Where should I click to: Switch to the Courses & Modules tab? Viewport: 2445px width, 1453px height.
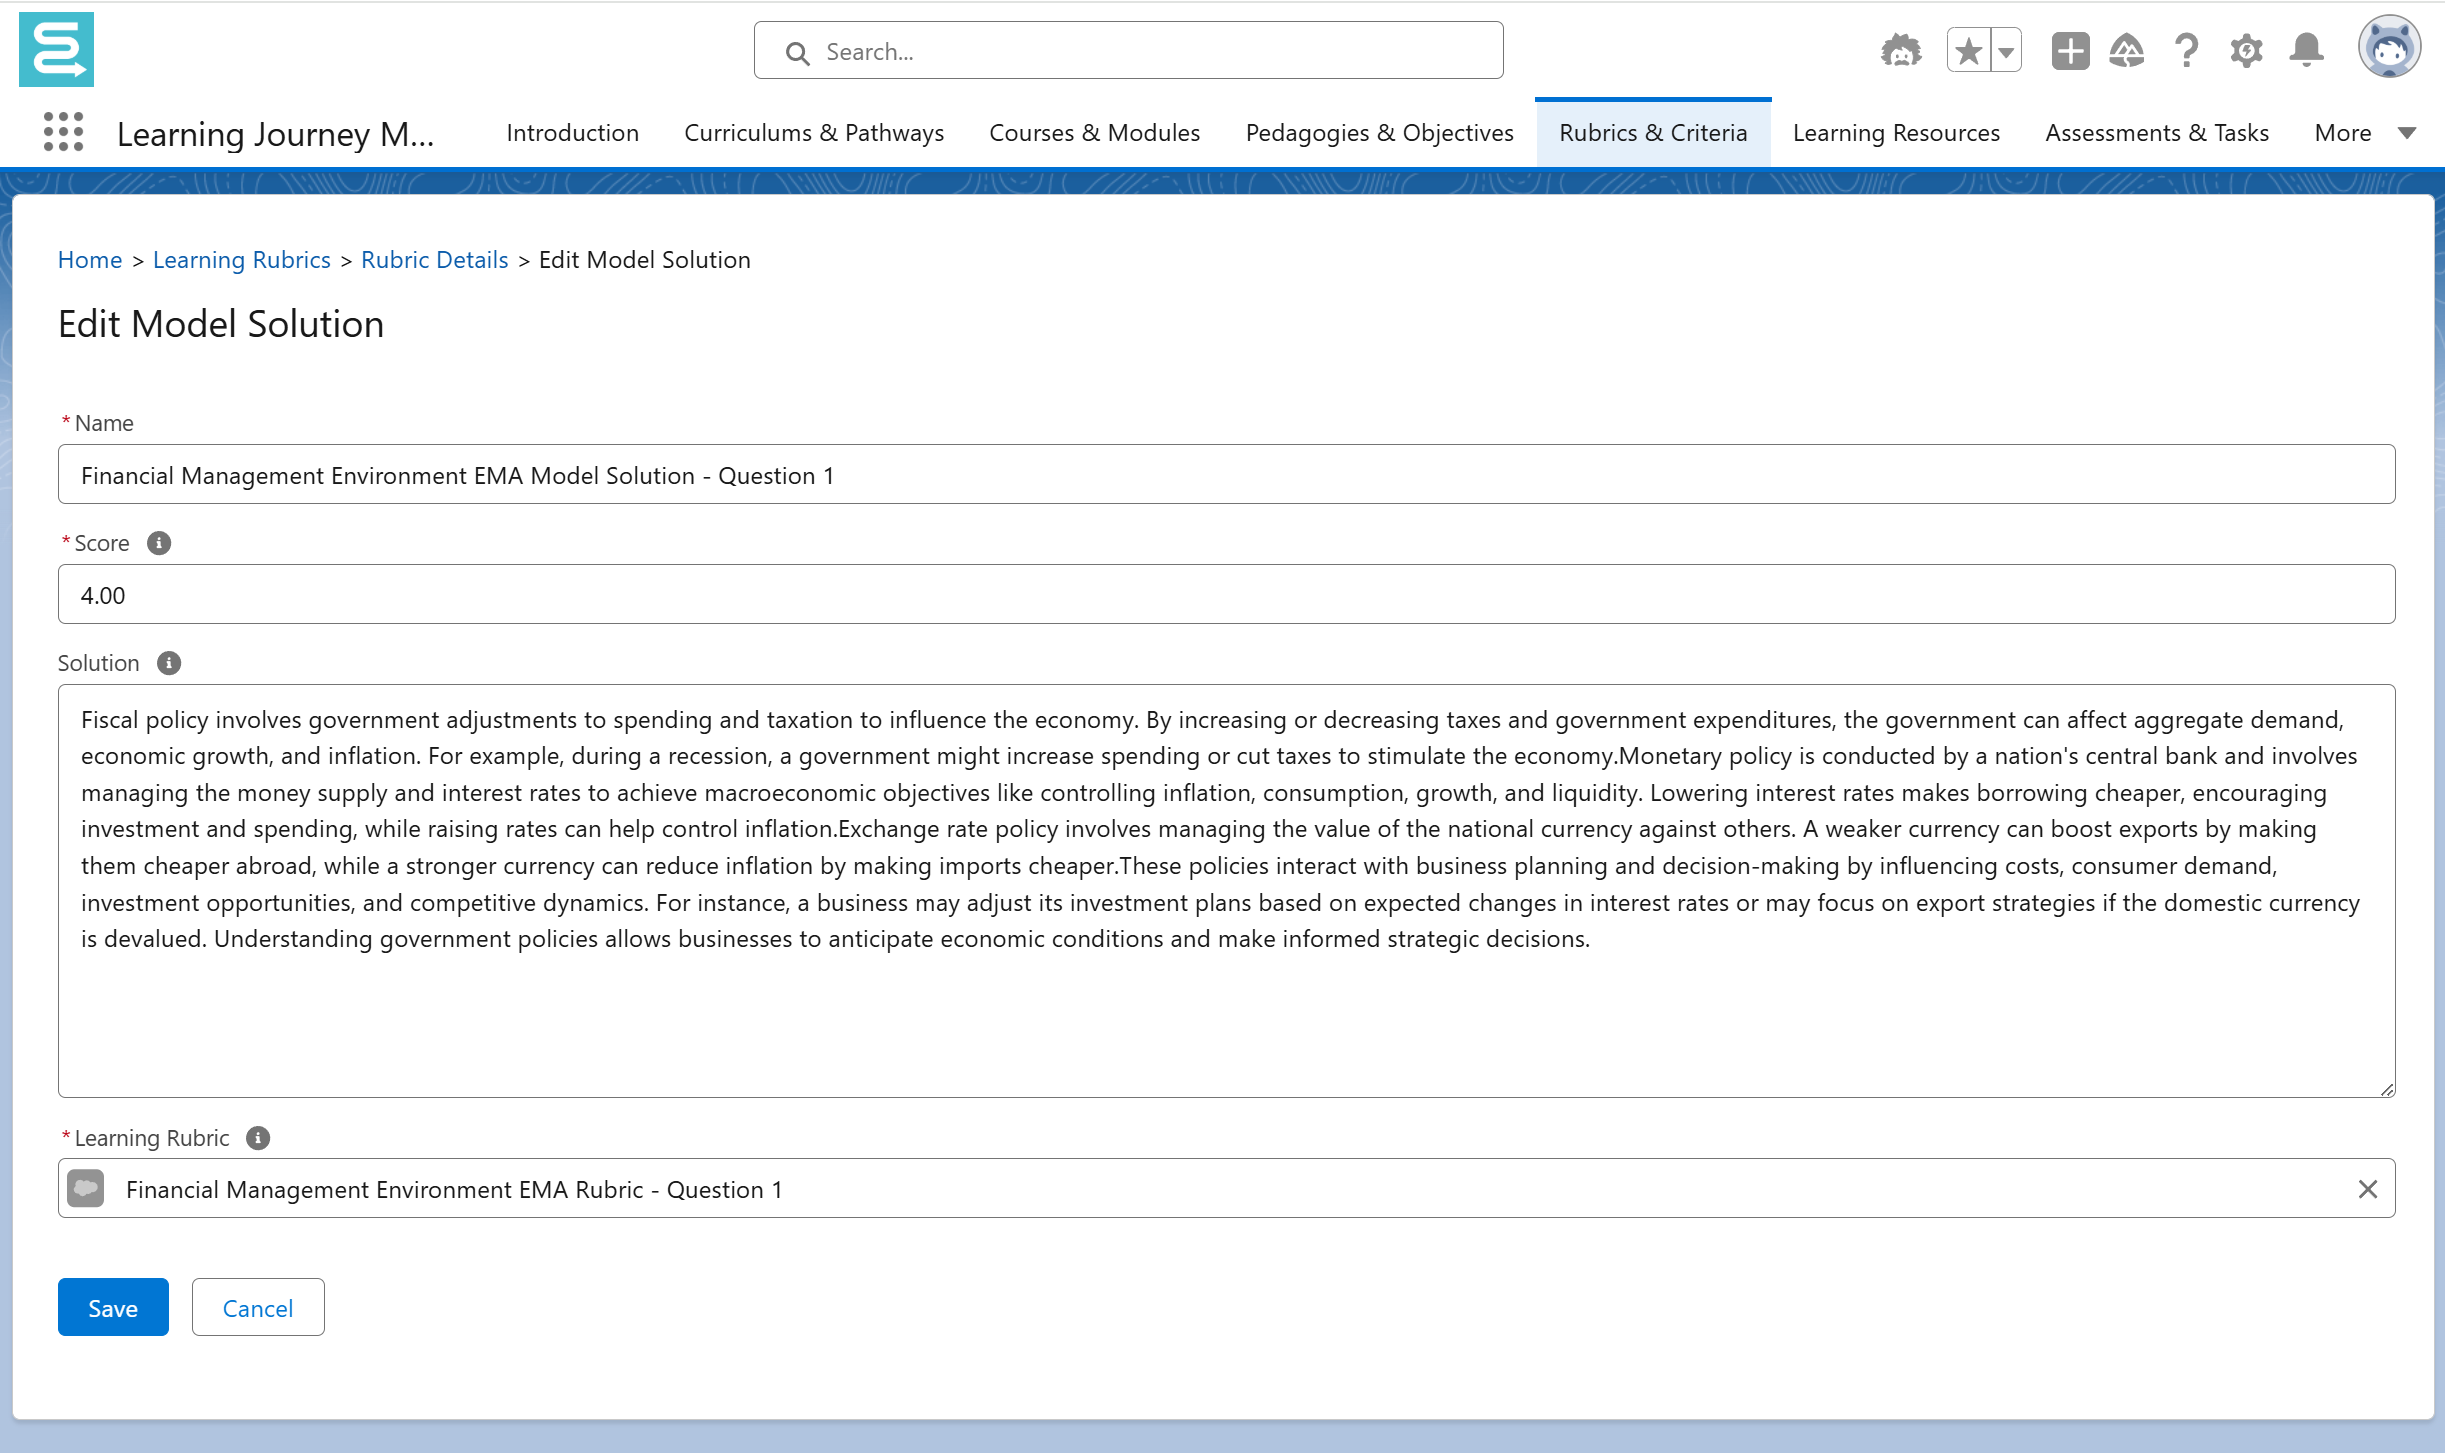pos(1094,133)
